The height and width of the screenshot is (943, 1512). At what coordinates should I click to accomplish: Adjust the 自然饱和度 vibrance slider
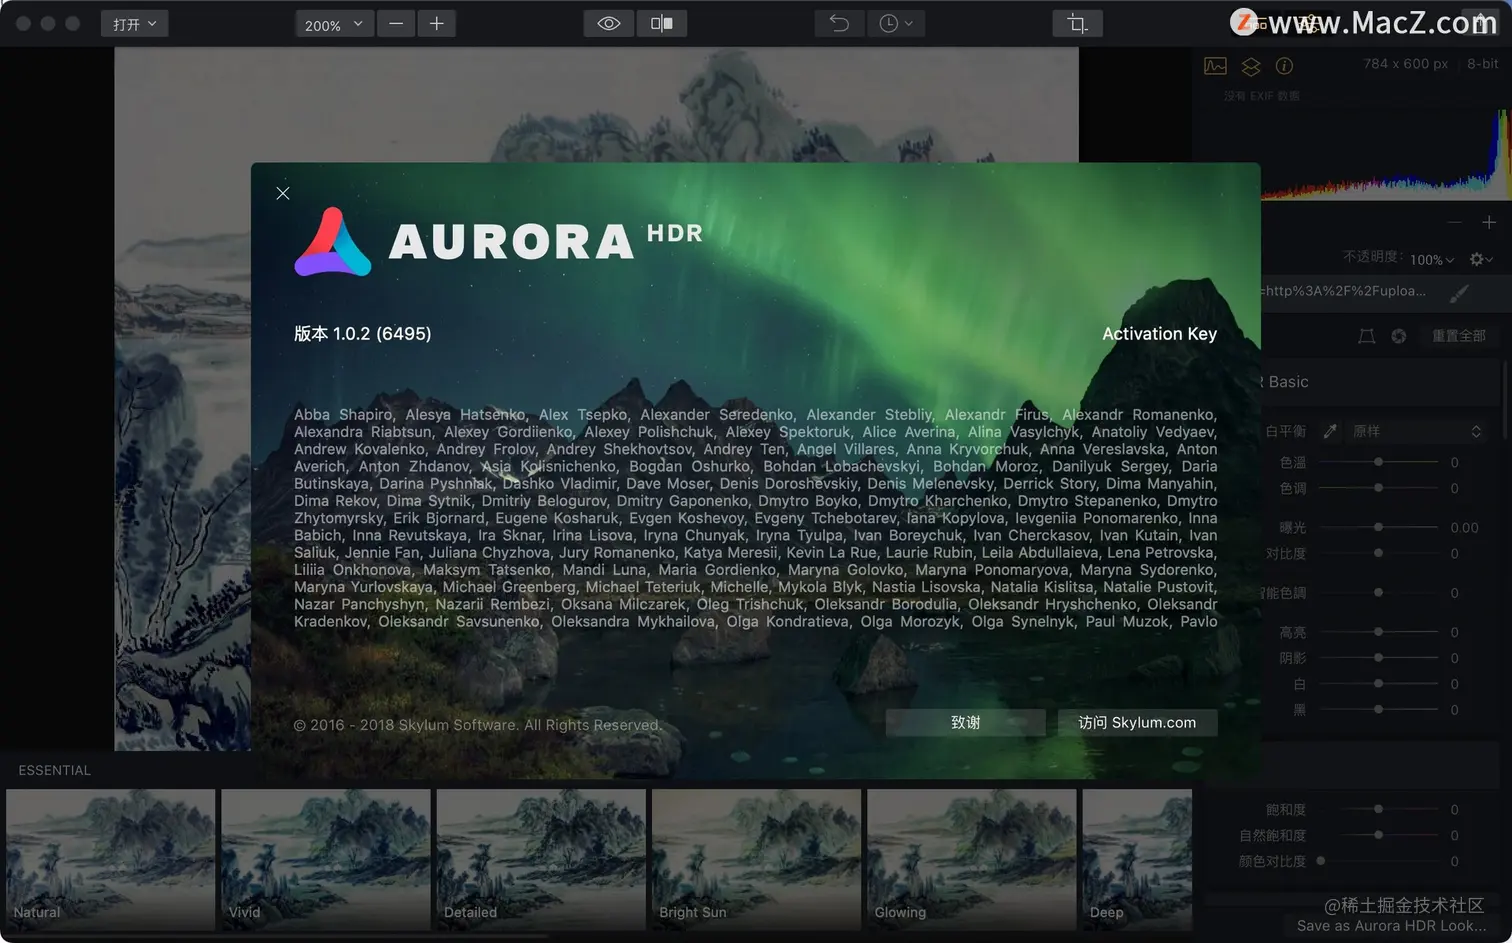(1378, 835)
